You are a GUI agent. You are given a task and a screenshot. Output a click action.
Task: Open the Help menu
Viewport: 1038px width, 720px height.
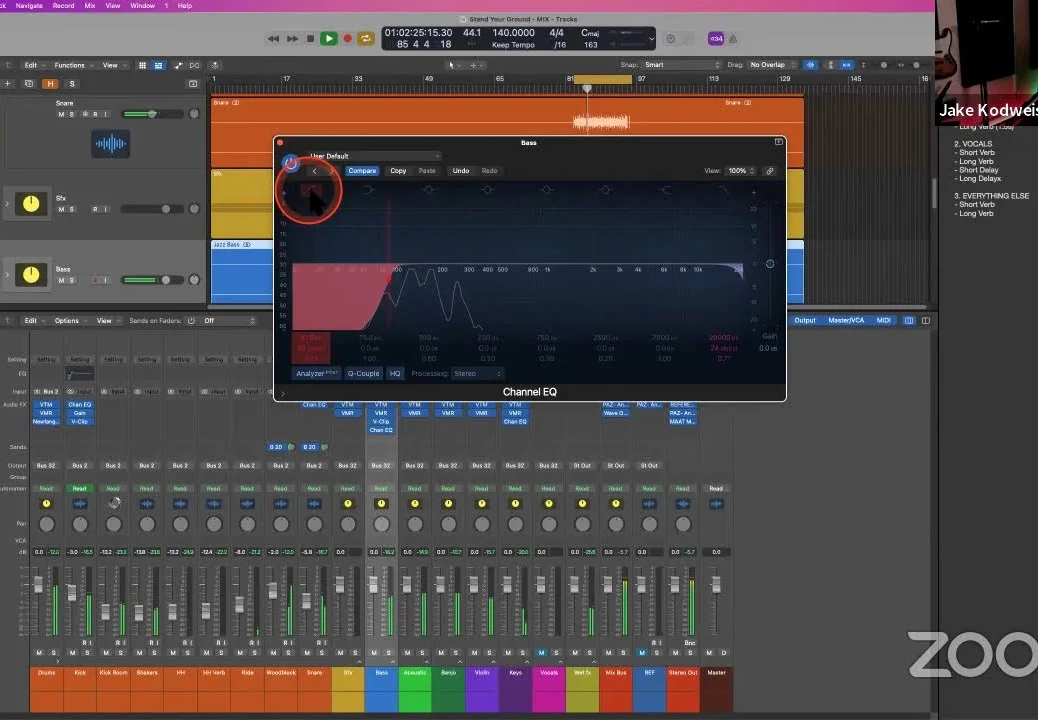coord(185,5)
